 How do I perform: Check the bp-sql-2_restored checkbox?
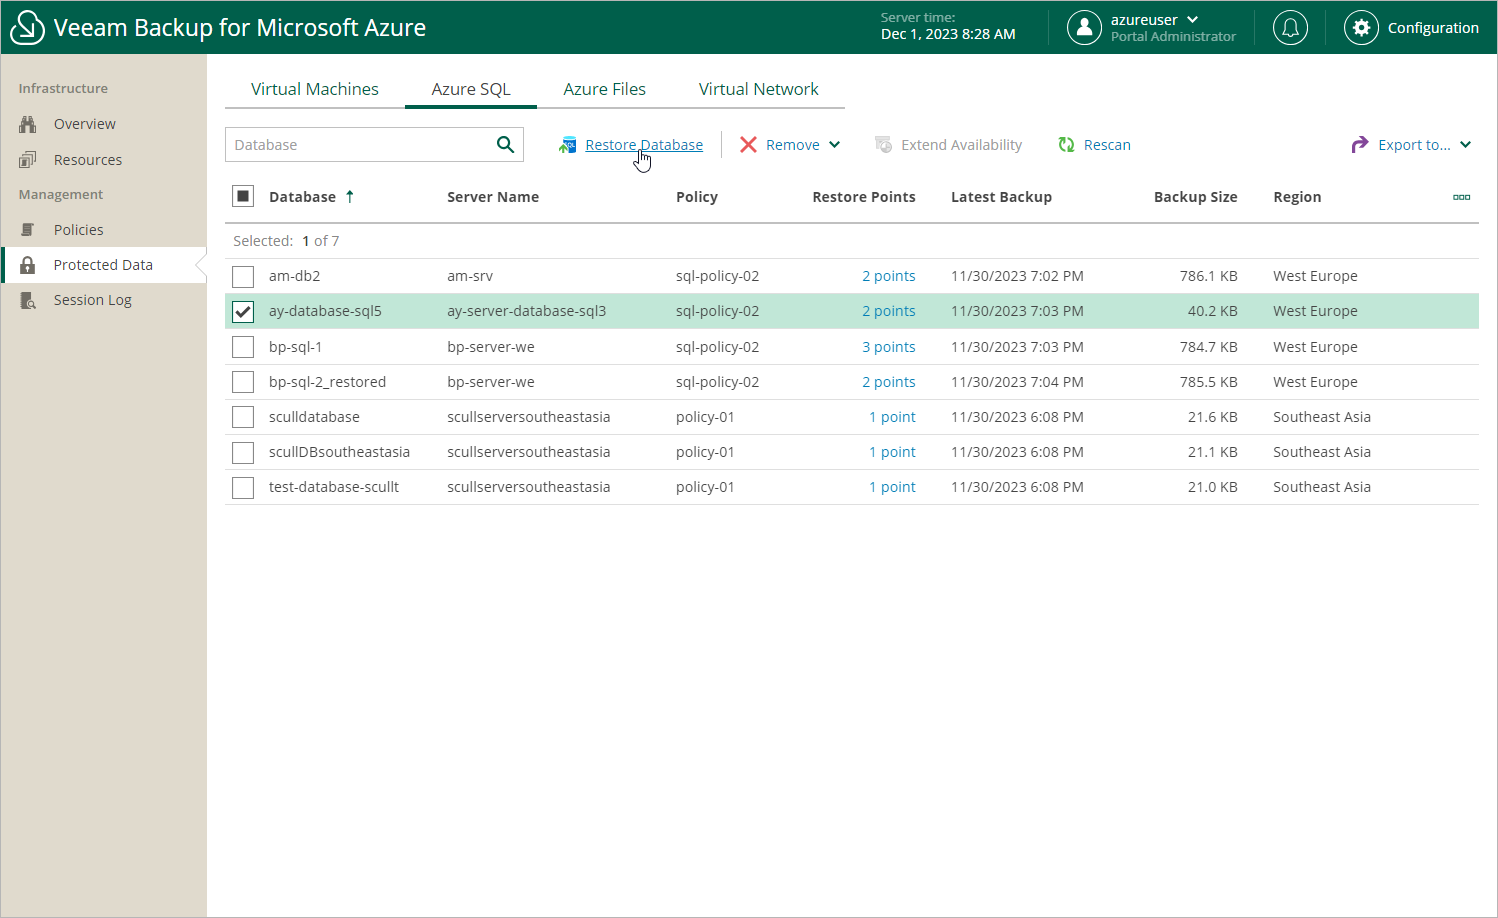(243, 382)
